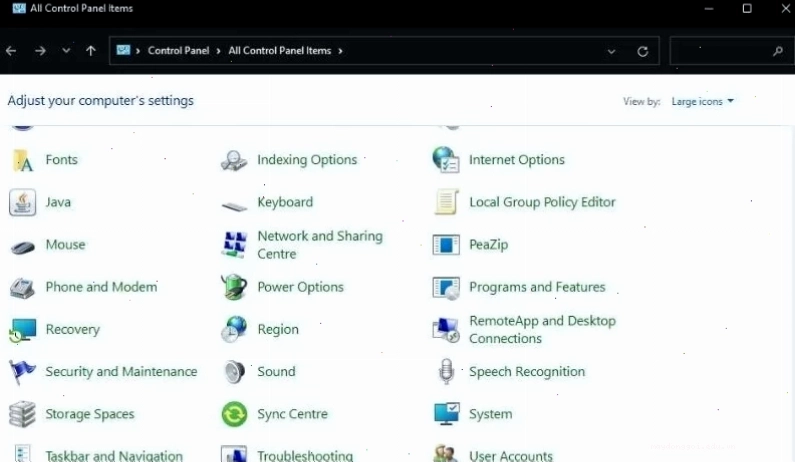This screenshot has height=463, width=795.
Task: Open the Fonts folder icon
Action: [22, 160]
